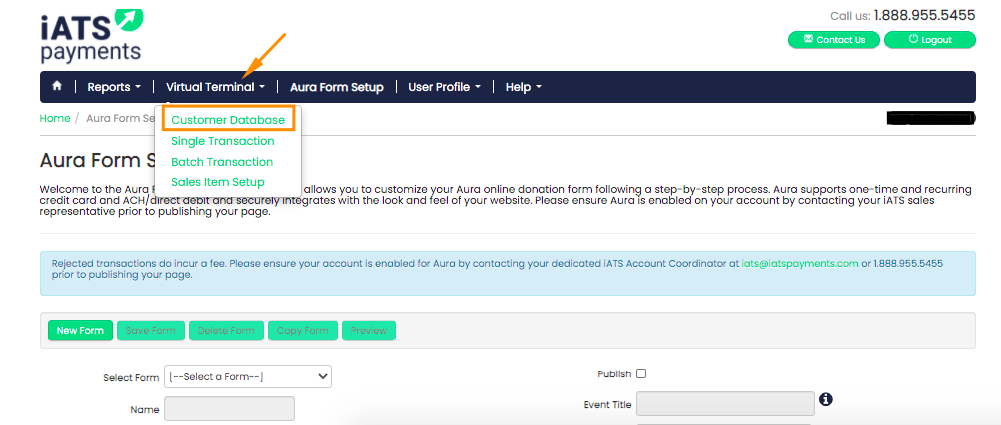
Task: Choose Sales Item Setup from the menu
Action: point(218,183)
